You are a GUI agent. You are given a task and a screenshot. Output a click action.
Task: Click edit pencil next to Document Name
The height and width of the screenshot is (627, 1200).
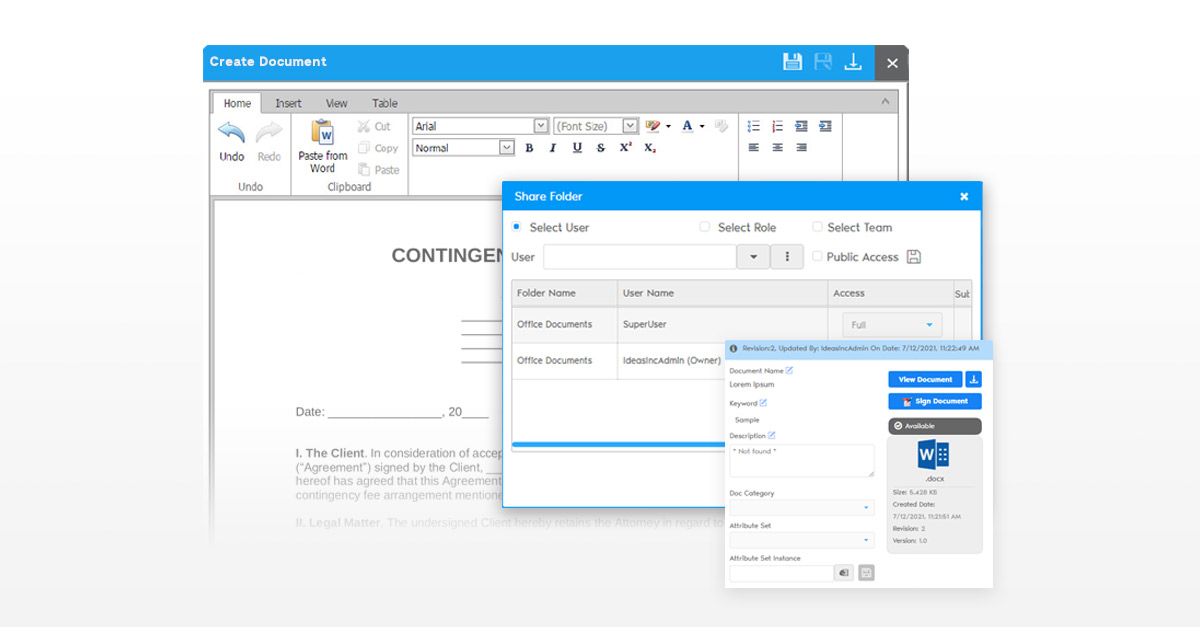(x=789, y=370)
